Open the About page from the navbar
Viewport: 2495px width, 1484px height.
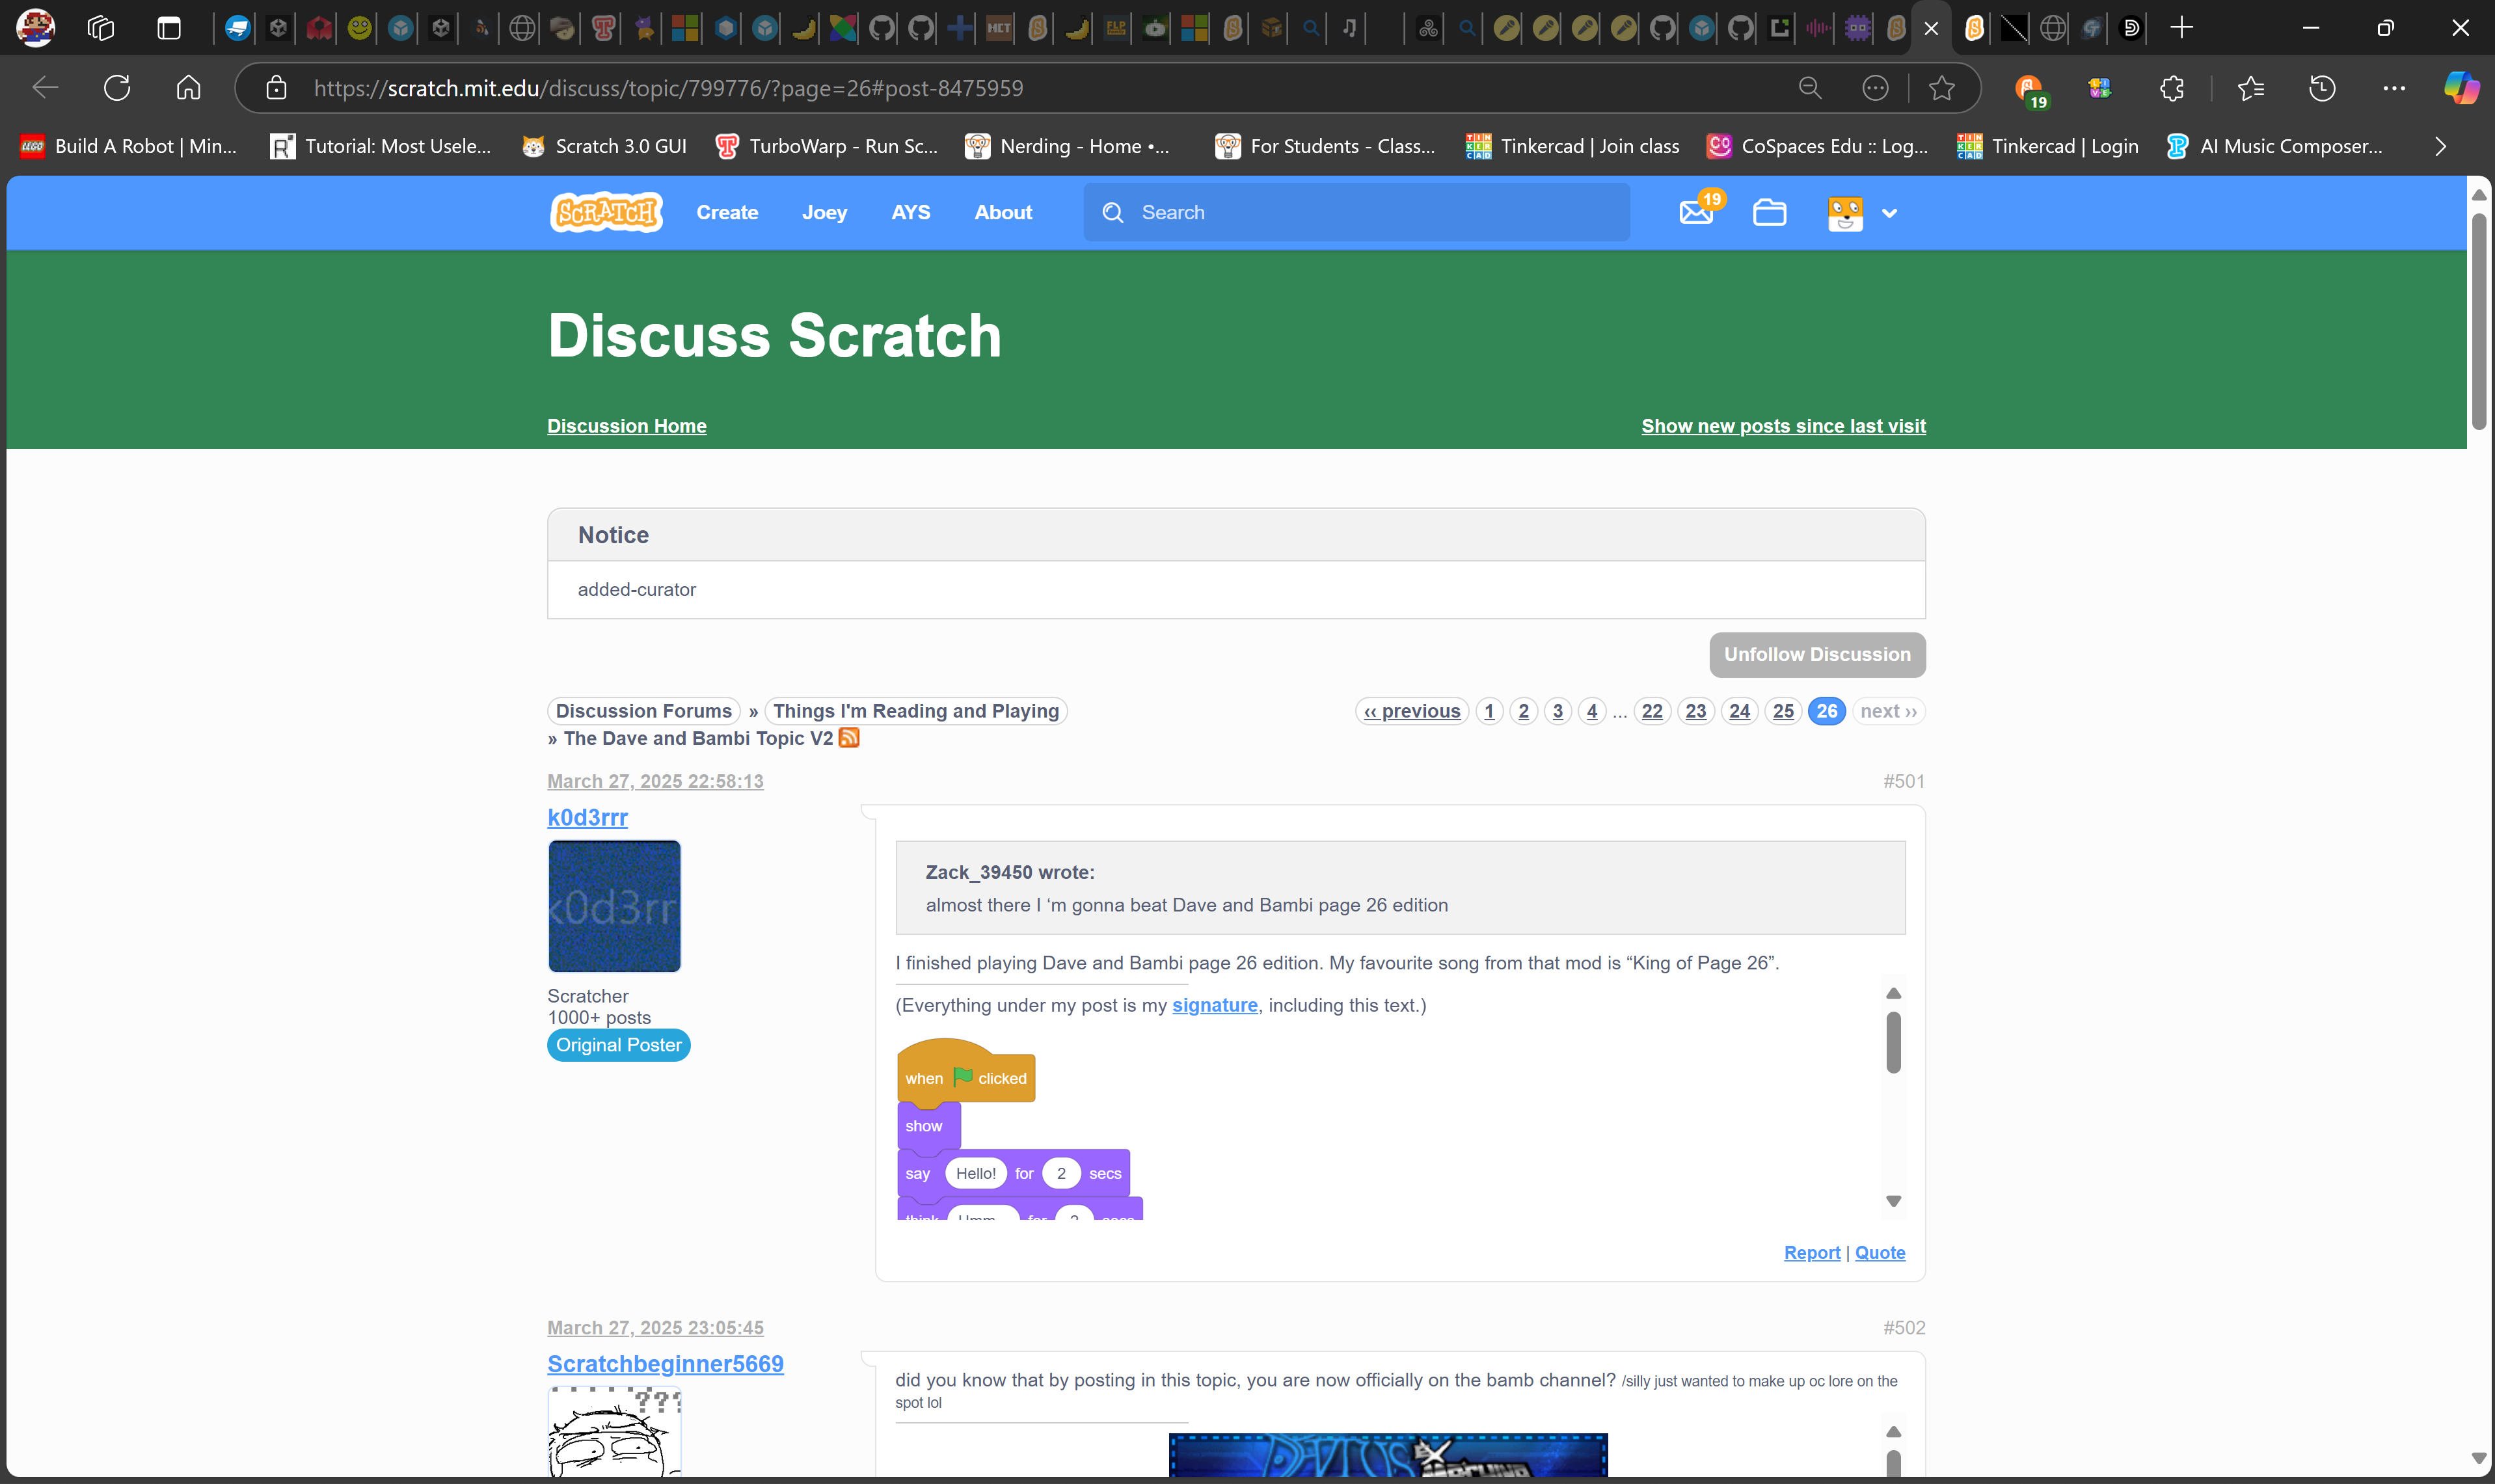tap(1003, 212)
